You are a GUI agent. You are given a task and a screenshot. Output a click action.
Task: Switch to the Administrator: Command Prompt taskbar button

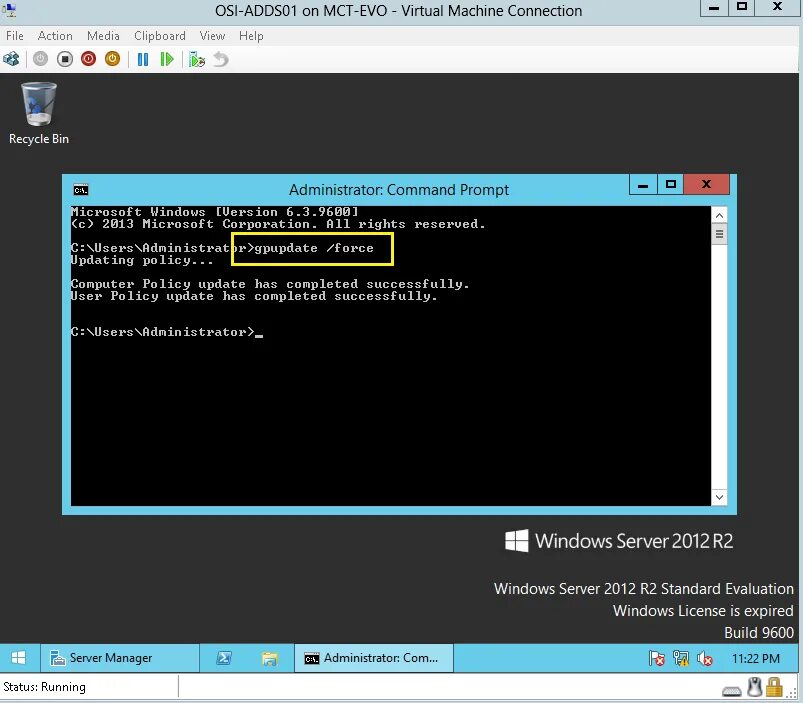point(373,658)
